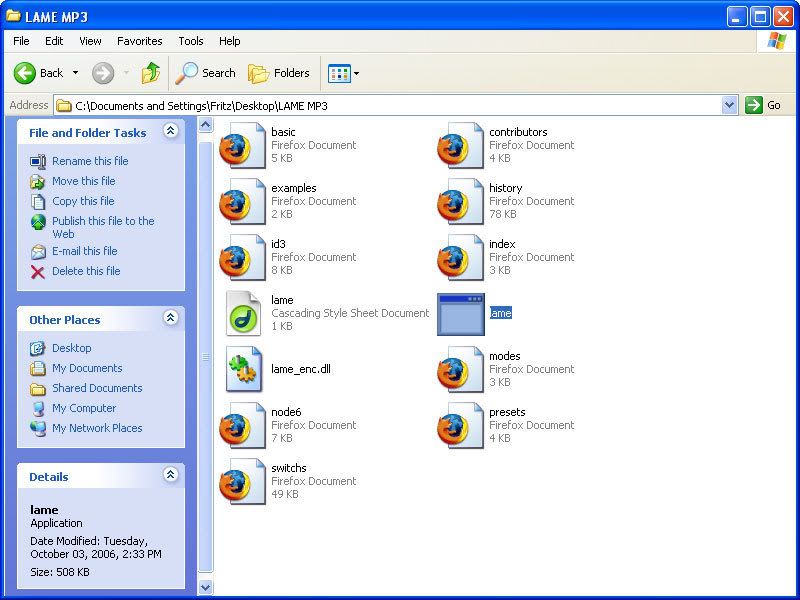Collapse the File and Folder Tasks panel
The image size is (800, 600).
tap(170, 131)
